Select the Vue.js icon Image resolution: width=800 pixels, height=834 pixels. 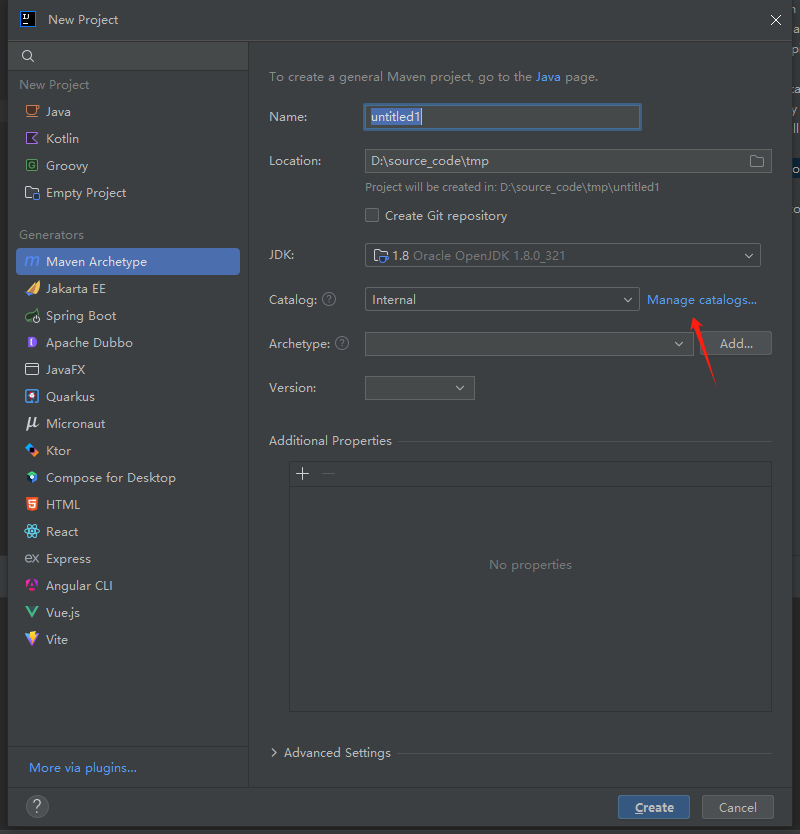pyautogui.click(x=32, y=612)
